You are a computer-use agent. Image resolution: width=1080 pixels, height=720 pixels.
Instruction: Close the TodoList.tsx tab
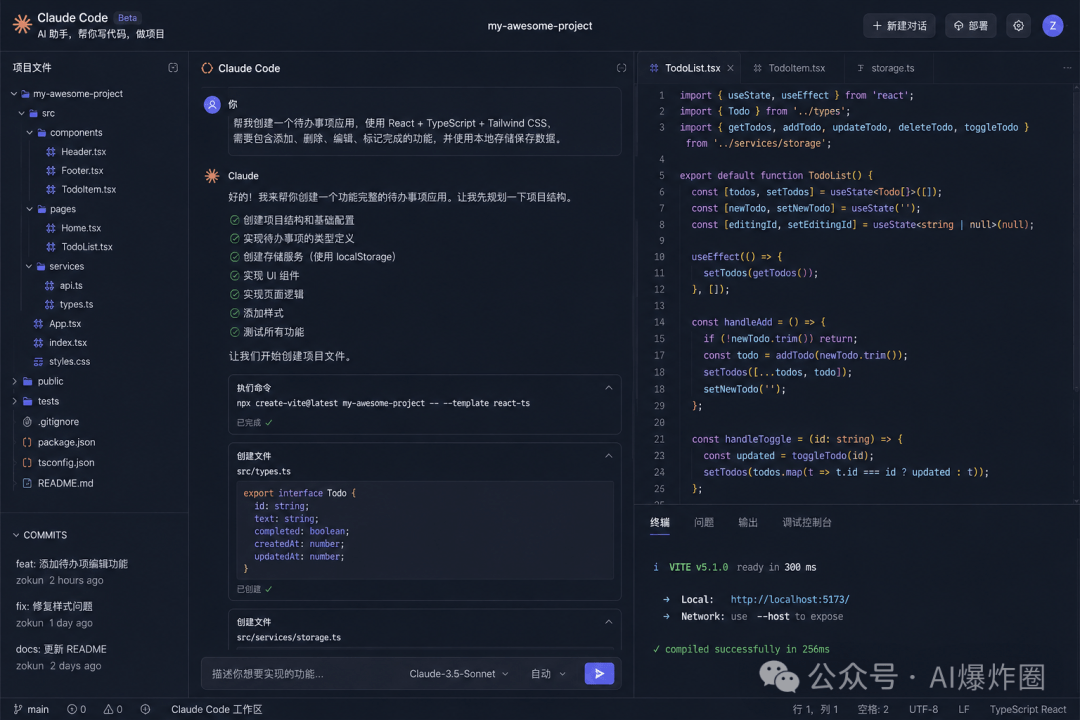click(730, 68)
